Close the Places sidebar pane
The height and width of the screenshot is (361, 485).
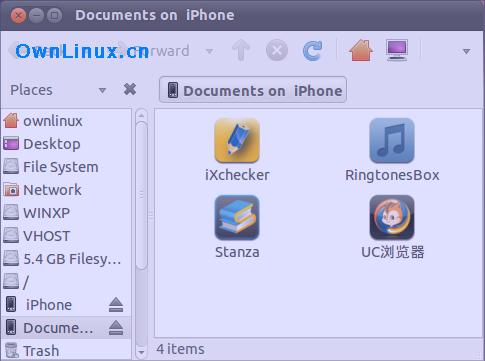130,89
